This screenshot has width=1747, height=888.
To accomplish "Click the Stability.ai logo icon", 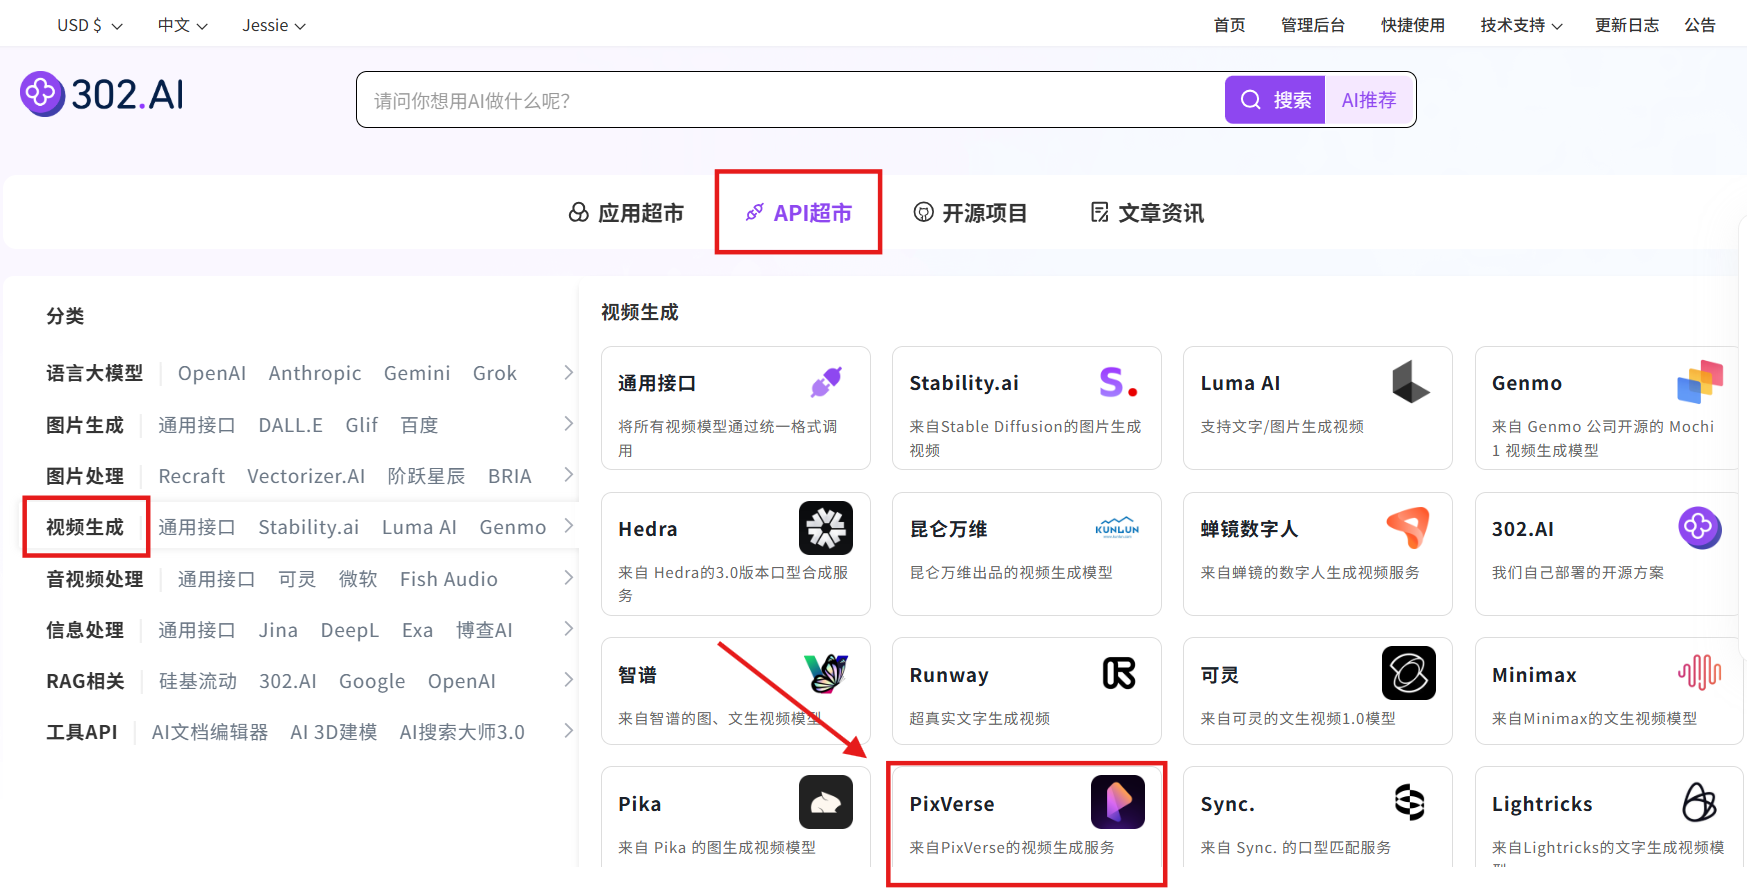I will coord(1118,382).
